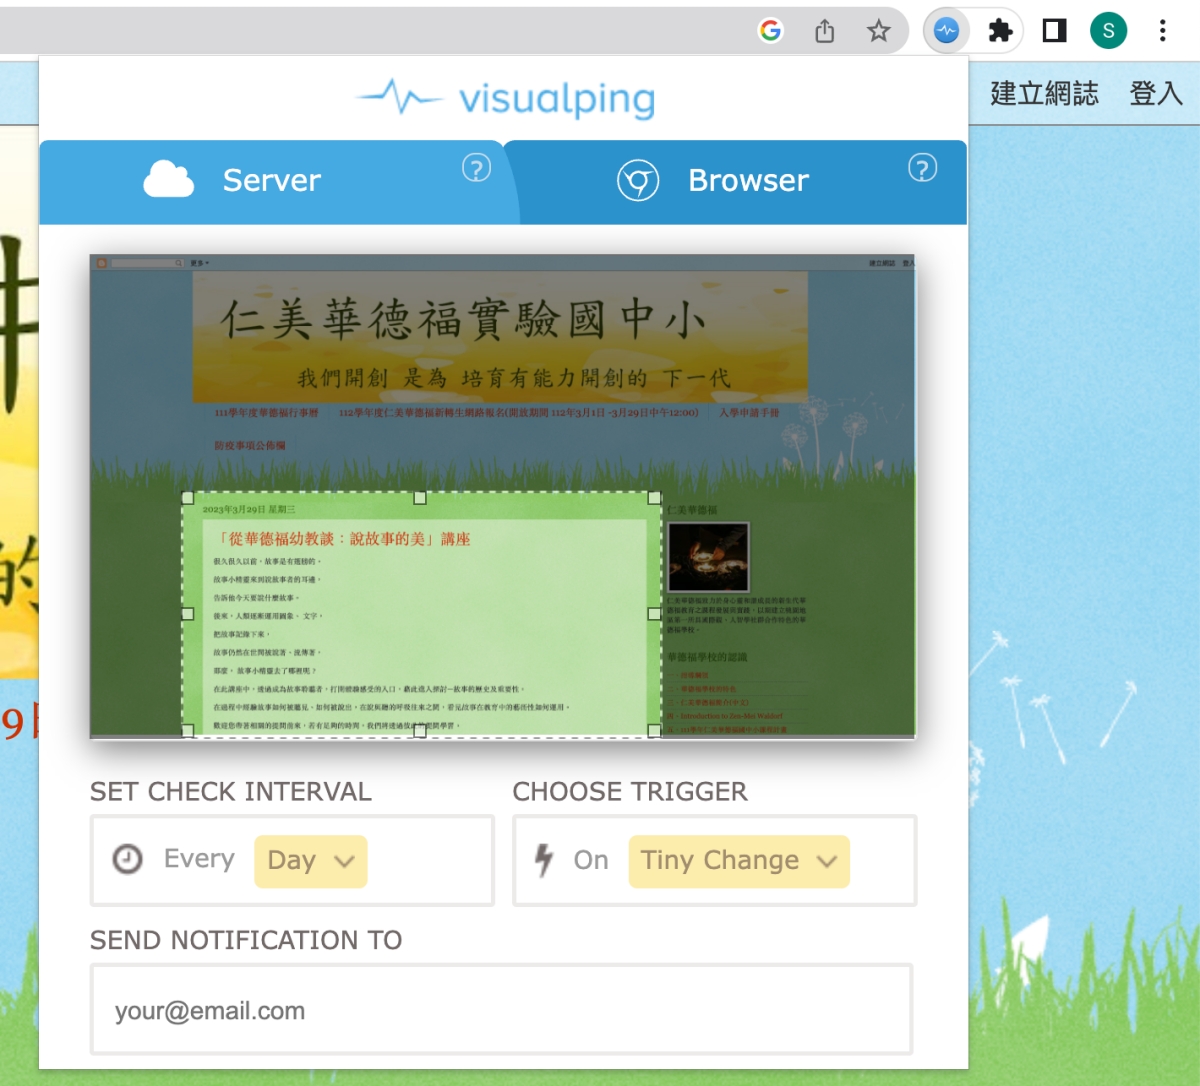This screenshot has height=1086, width=1200.
Task: Click the CHOOSE TRIGGER label
Action: point(630,792)
